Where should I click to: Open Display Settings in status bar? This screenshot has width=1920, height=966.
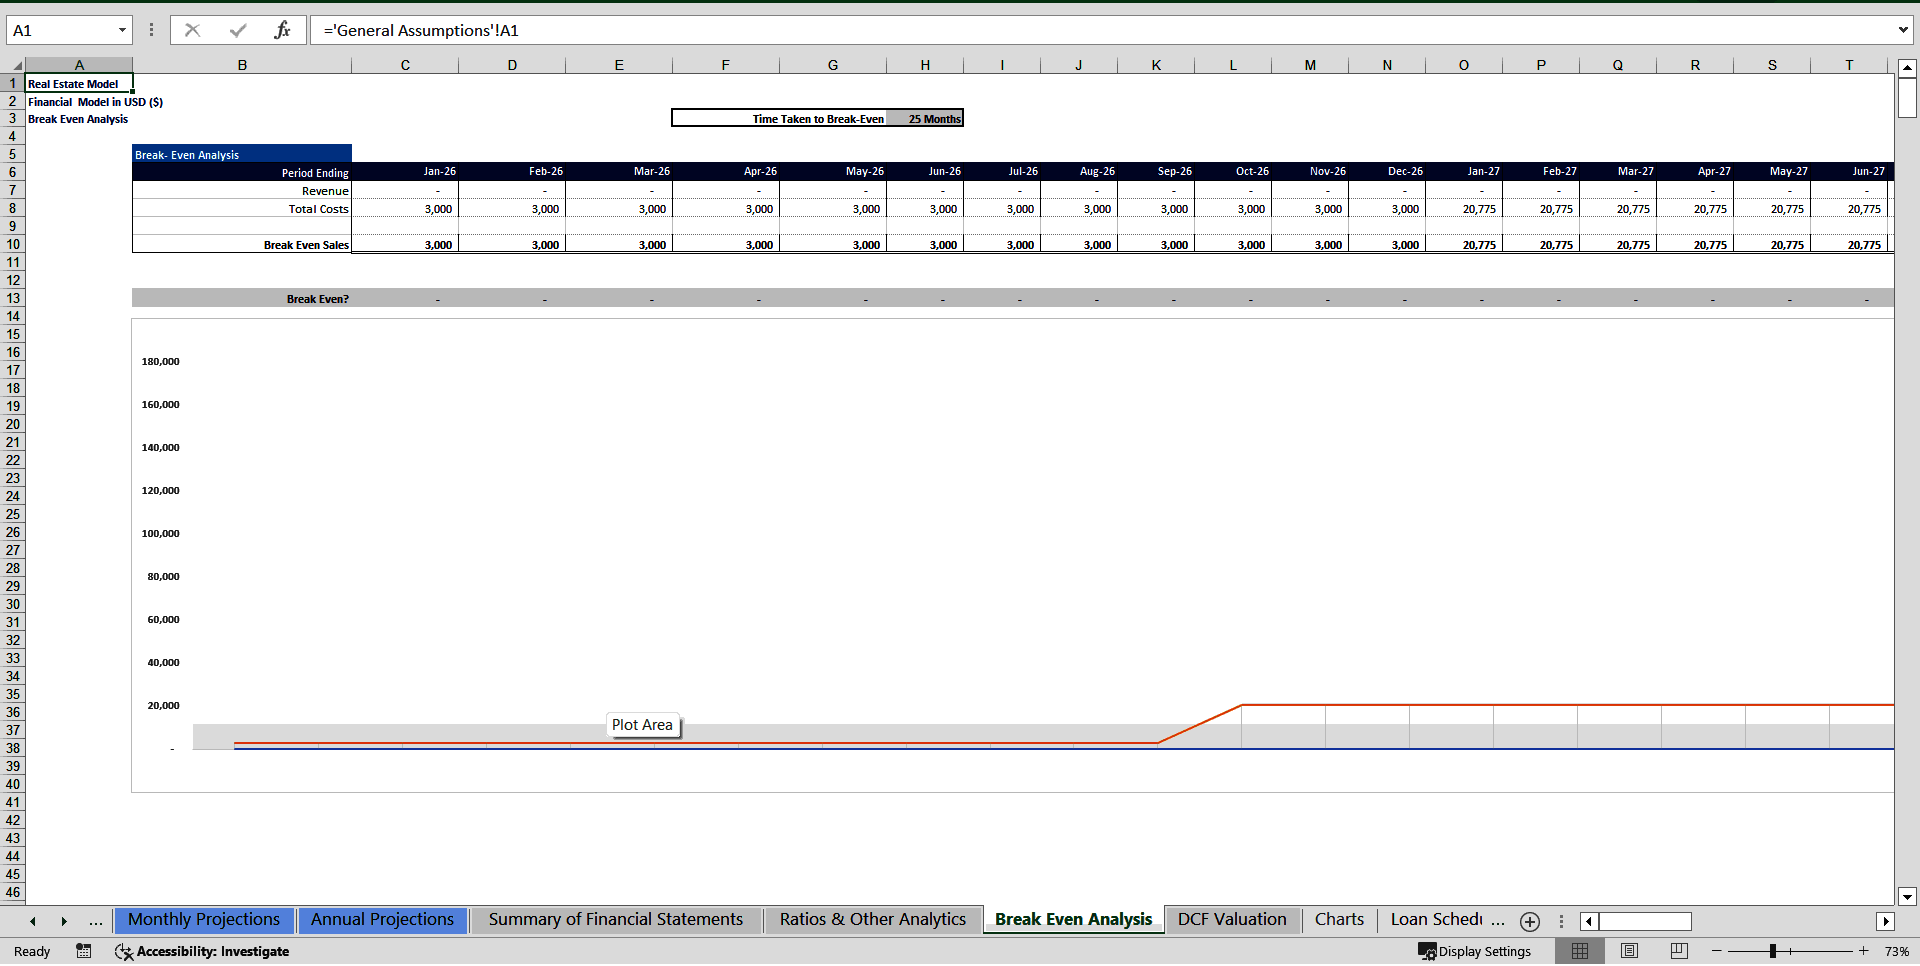[1475, 951]
